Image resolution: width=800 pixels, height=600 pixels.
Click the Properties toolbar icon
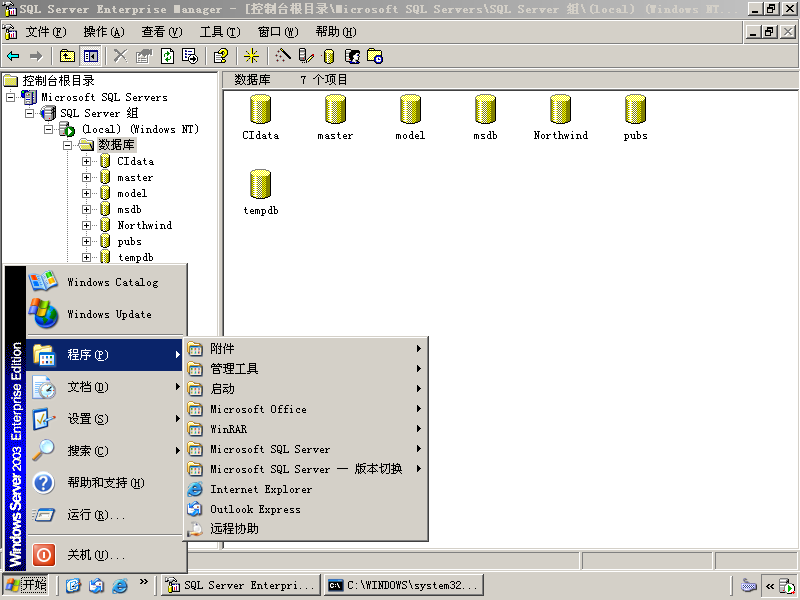click(x=144, y=56)
